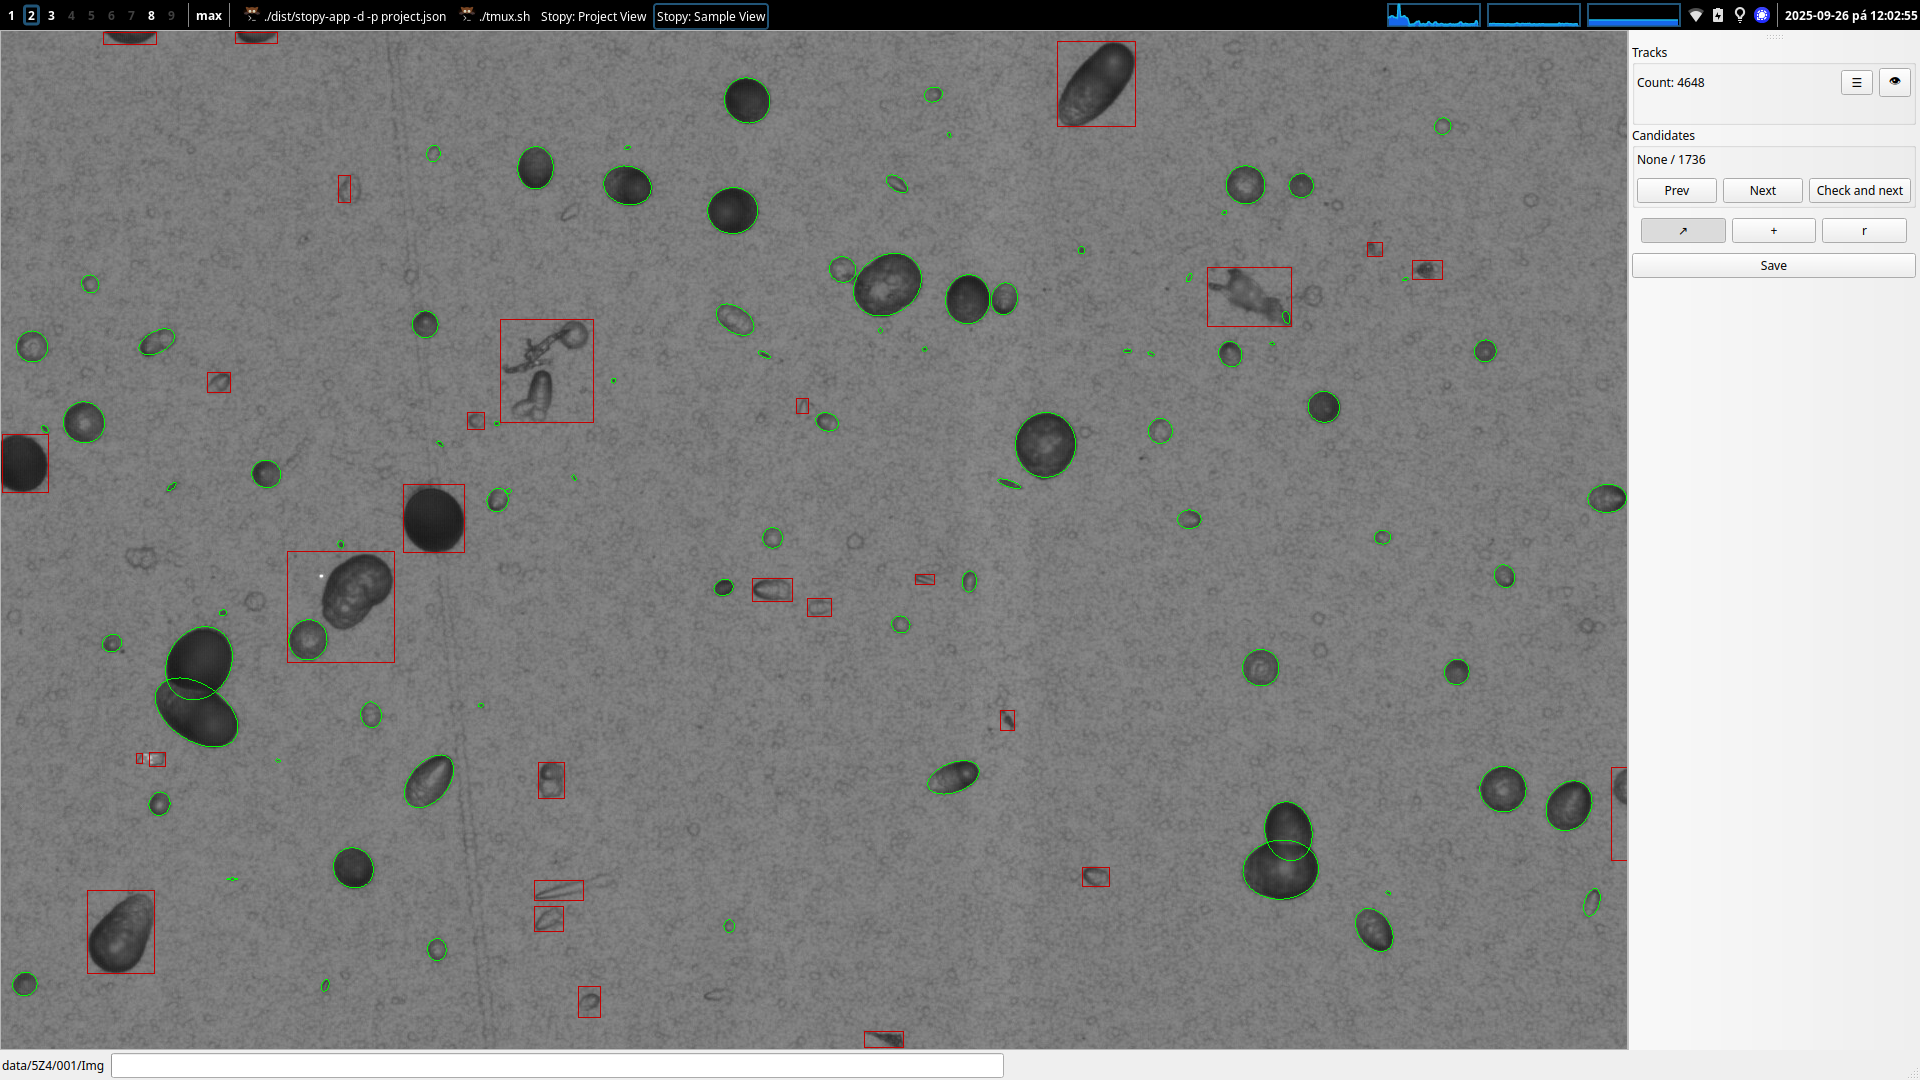Activate the plus add tool

click(1773, 231)
